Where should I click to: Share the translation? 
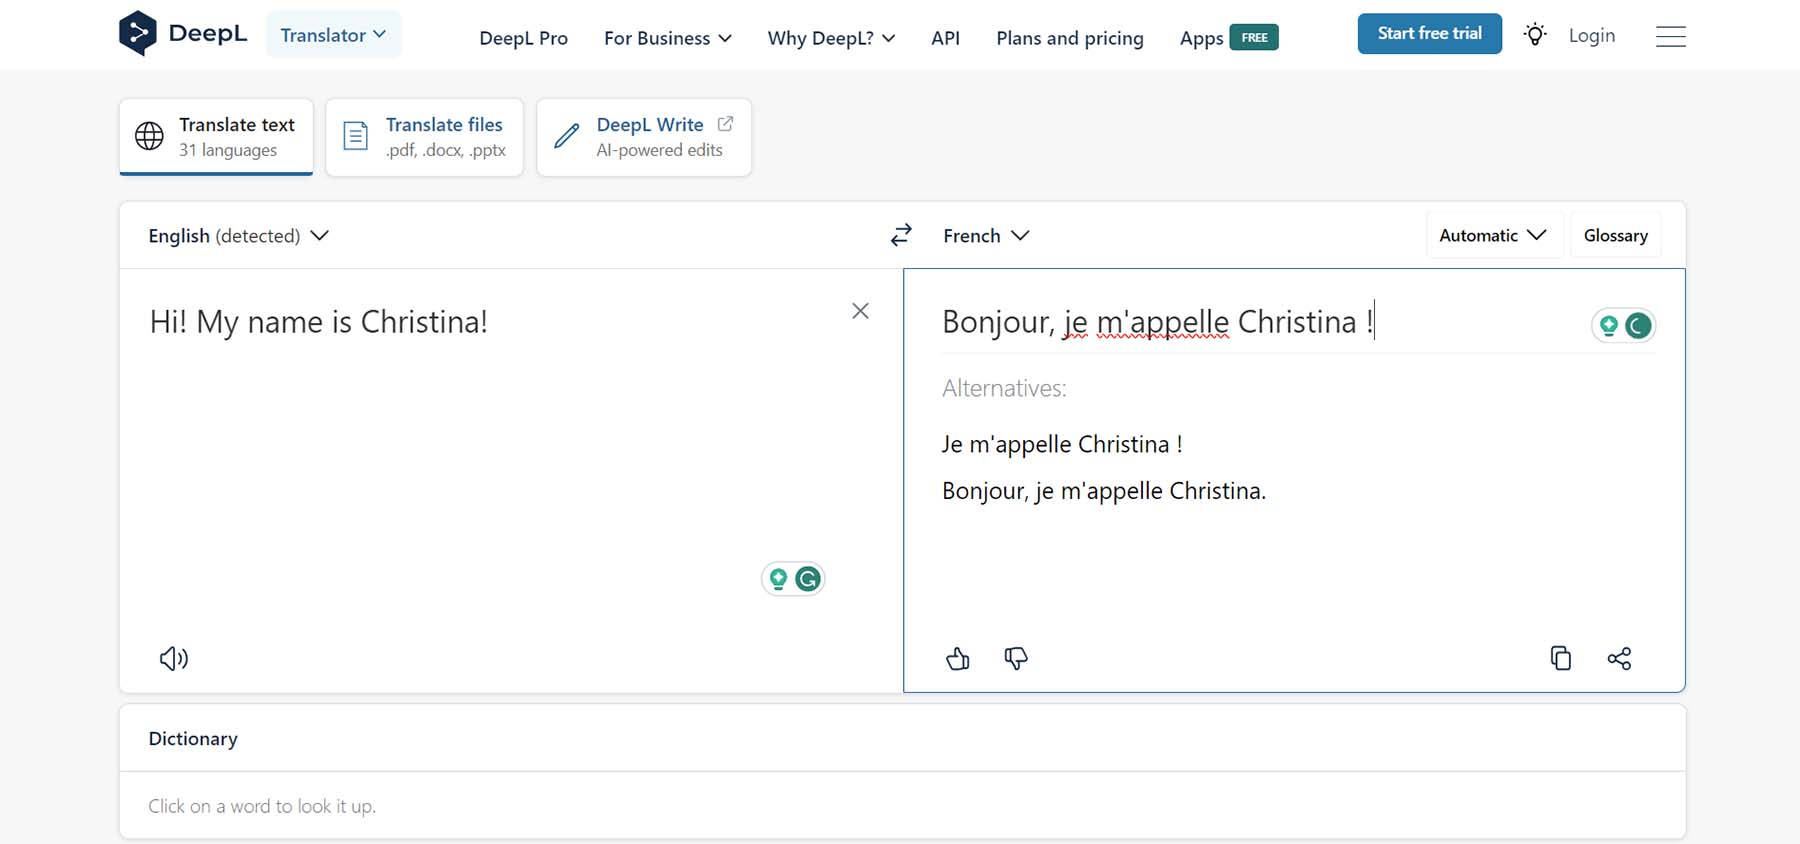[x=1619, y=658]
